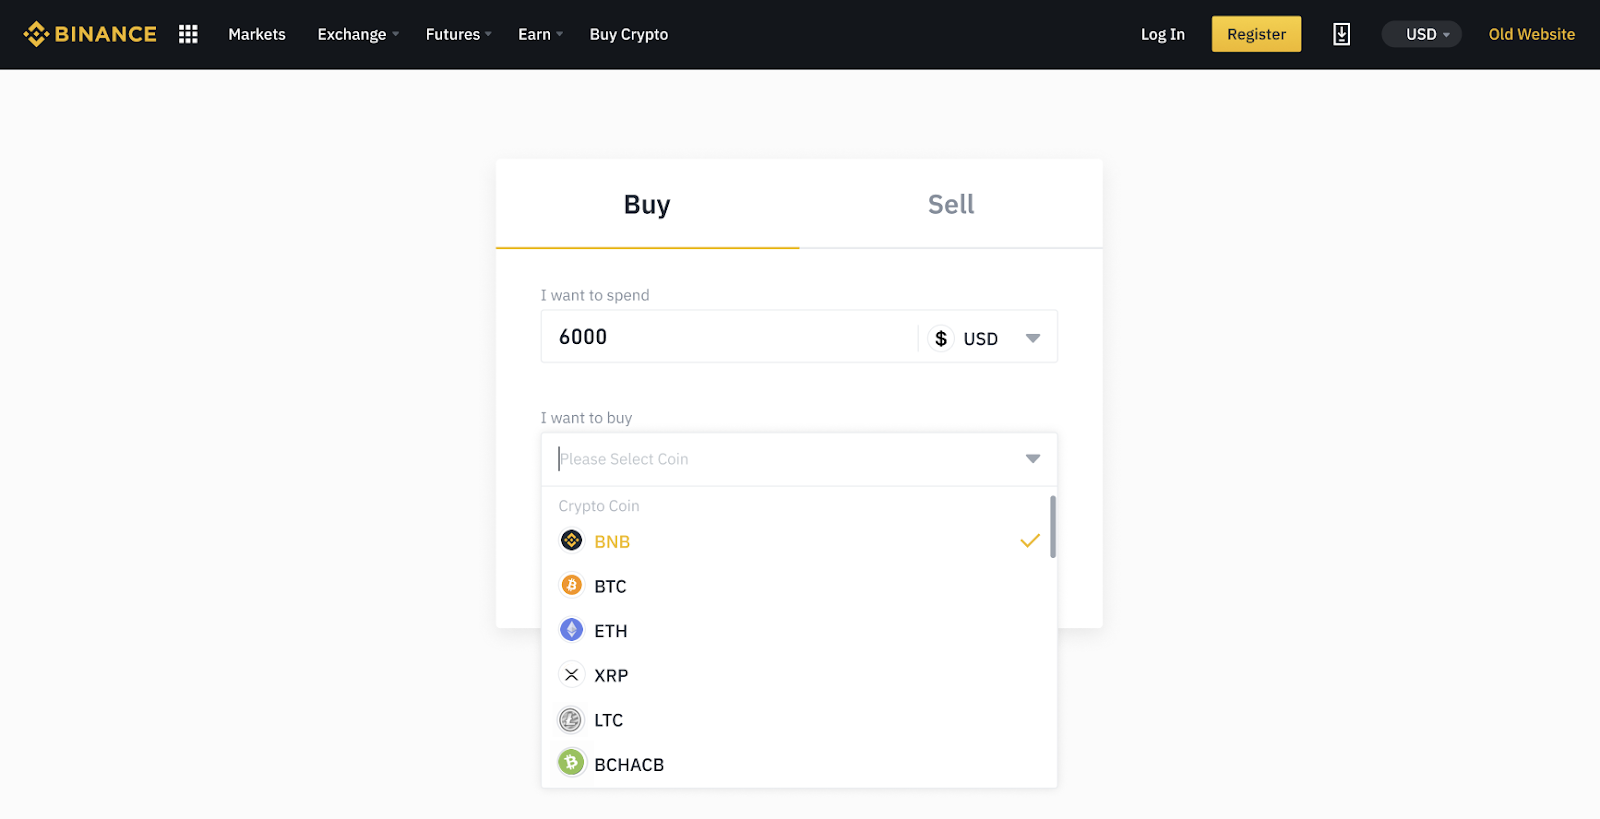Click the XRP coin icon
1600x819 pixels.
coord(571,675)
